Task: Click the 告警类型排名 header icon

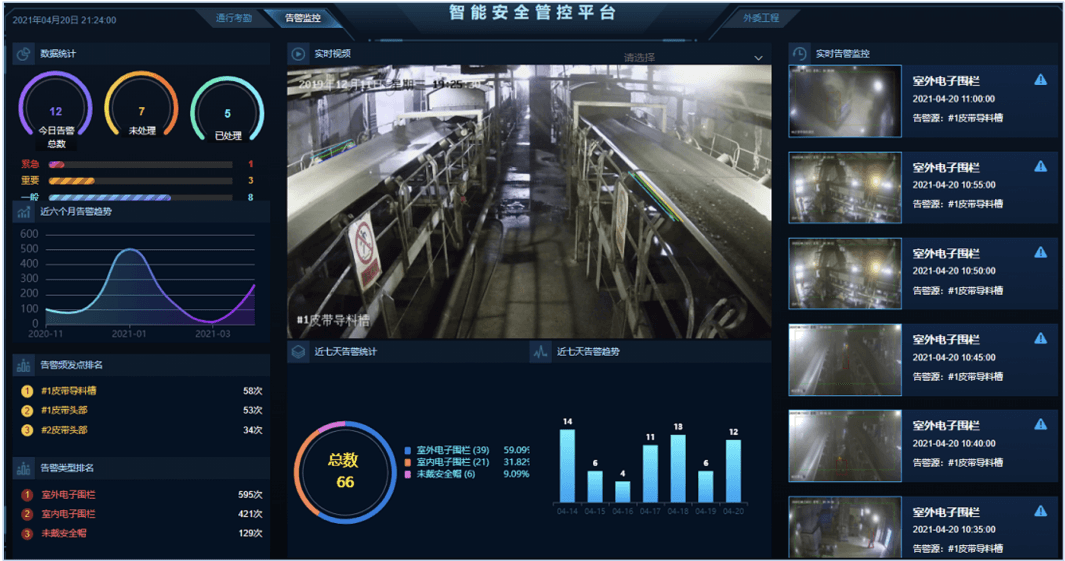Action: point(24,468)
